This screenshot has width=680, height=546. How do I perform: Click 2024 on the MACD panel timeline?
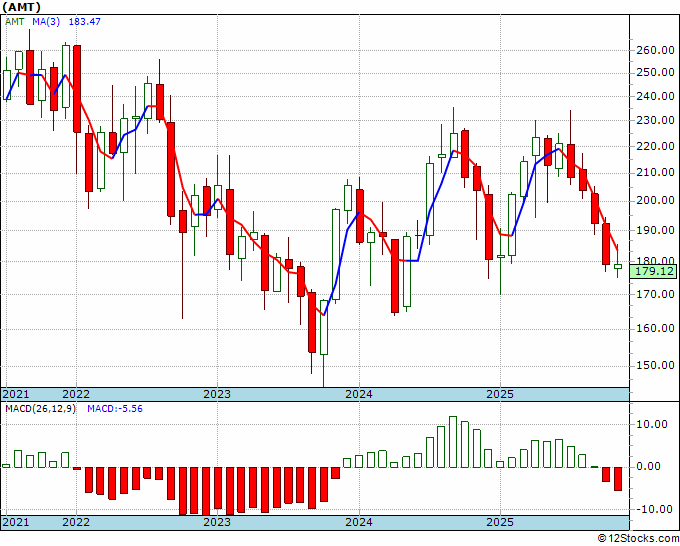(359, 522)
